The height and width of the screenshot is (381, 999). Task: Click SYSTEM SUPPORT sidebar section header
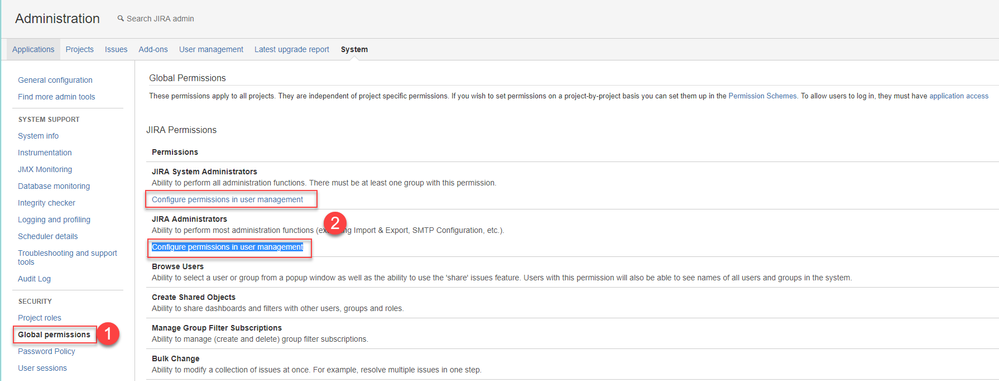coord(48,119)
